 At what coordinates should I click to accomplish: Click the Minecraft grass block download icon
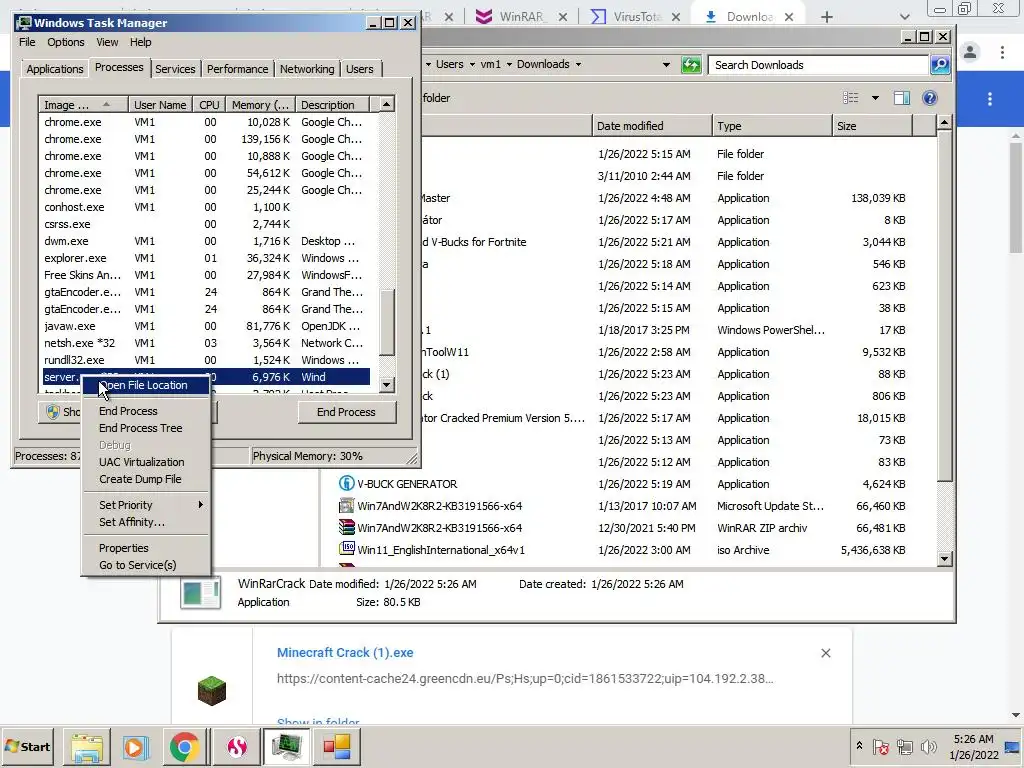[212, 690]
